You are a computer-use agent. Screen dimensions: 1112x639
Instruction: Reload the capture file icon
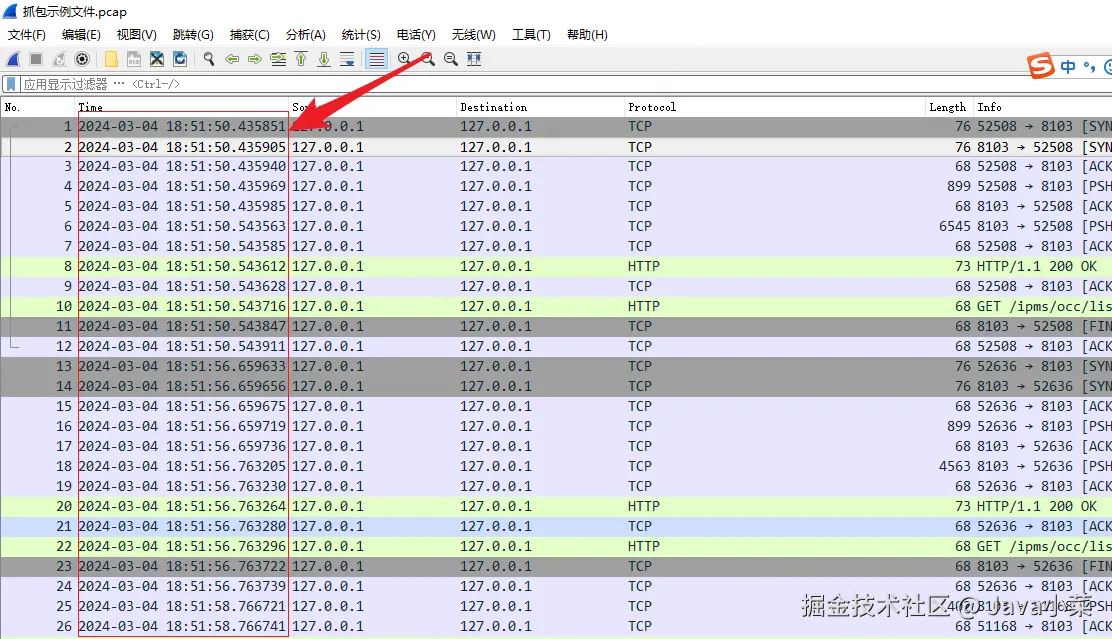(180, 60)
